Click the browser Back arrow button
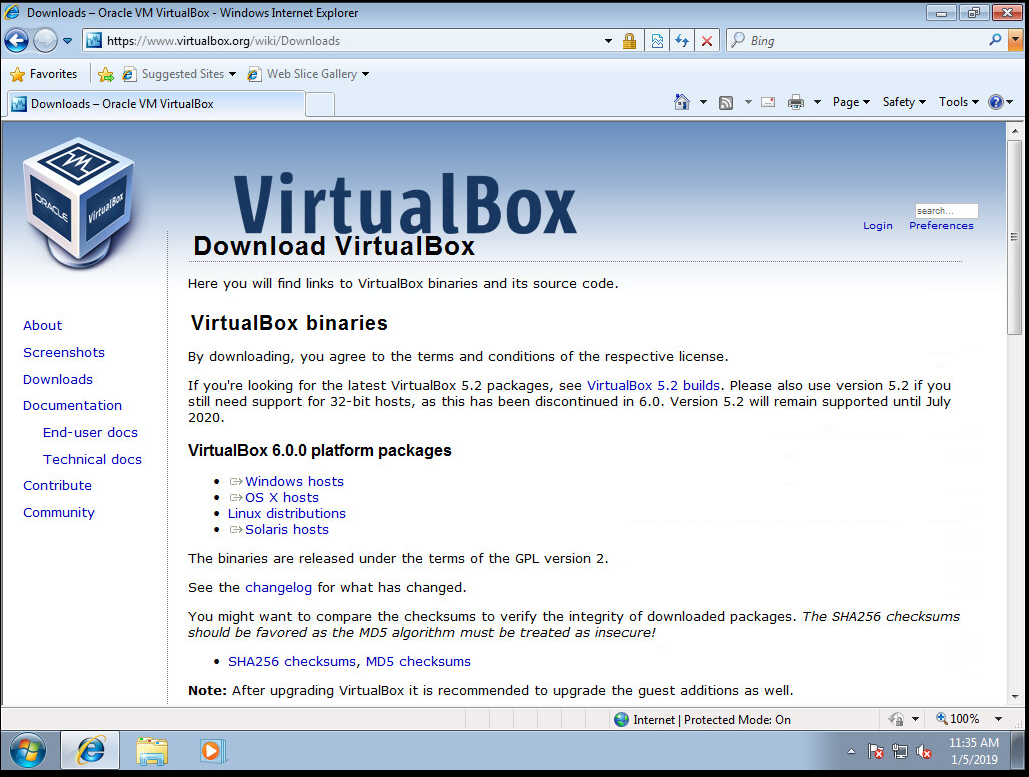This screenshot has height=777, width=1029. [17, 41]
